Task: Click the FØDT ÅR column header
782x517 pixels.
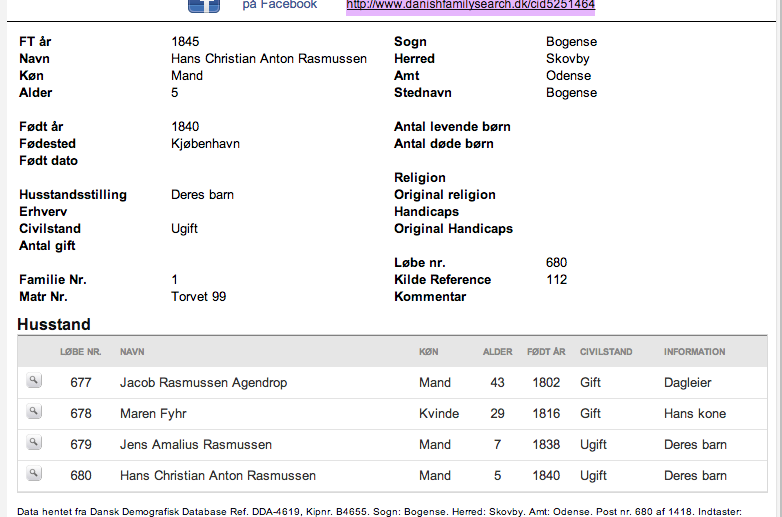Action: tap(546, 351)
